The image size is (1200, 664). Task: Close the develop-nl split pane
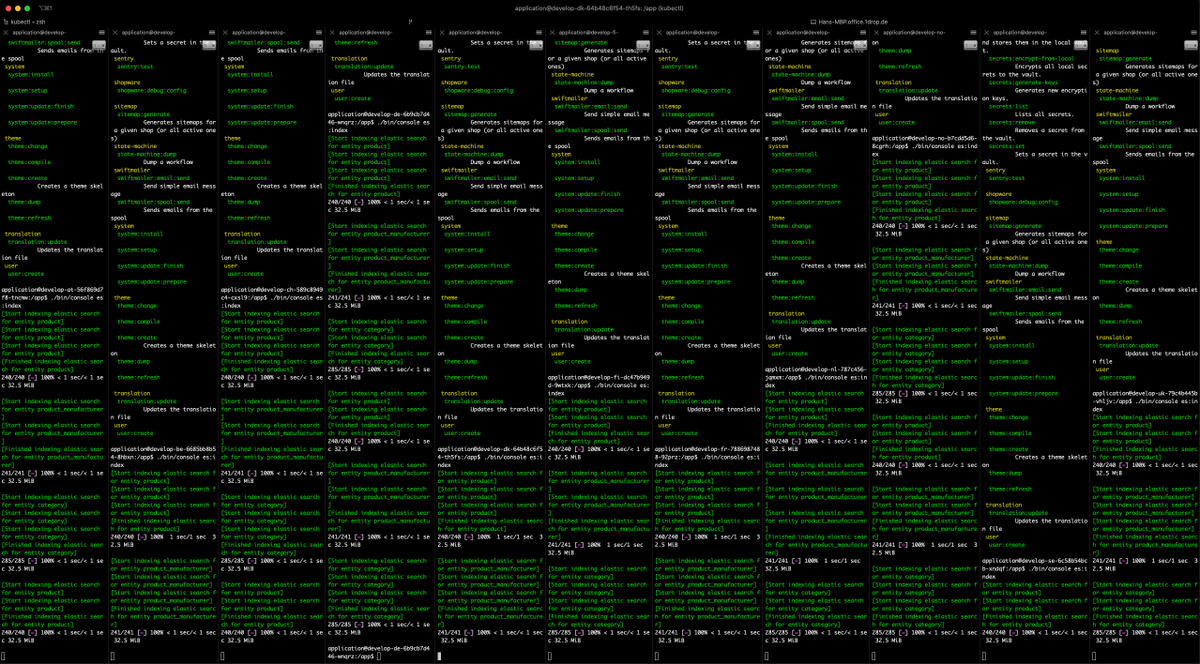768,33
